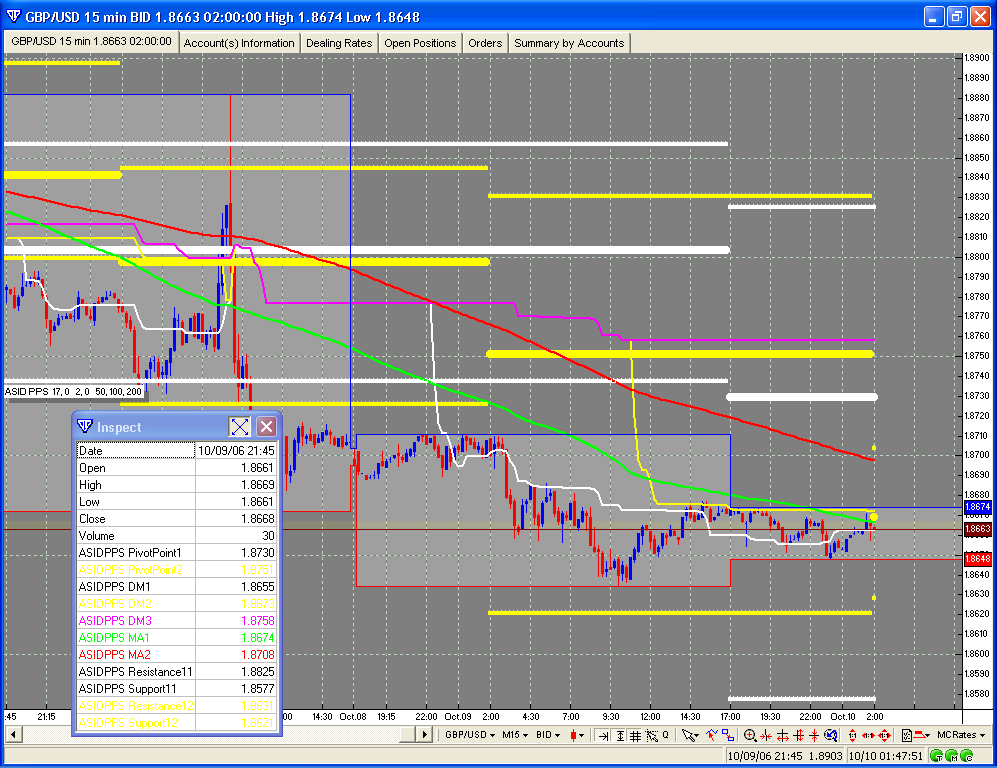The height and width of the screenshot is (768, 997).
Task: Select the arrow pointer cursor tool
Action: point(689,735)
